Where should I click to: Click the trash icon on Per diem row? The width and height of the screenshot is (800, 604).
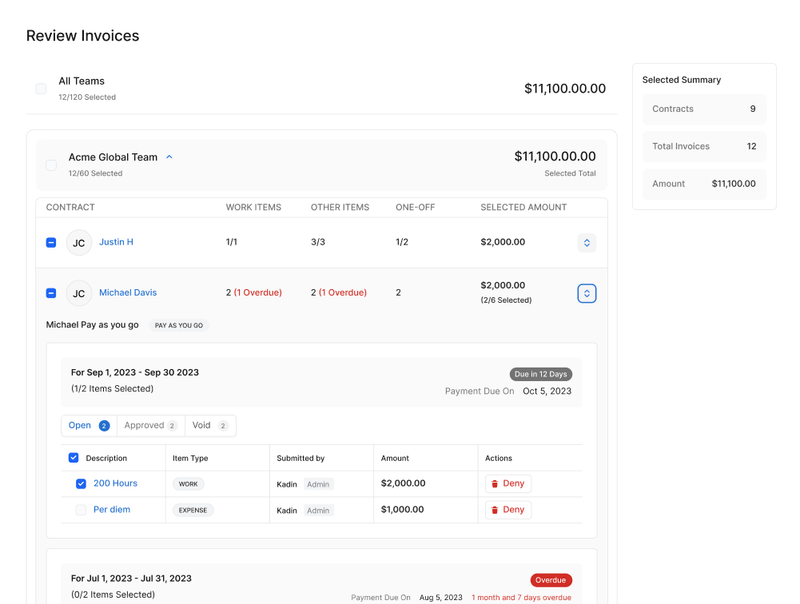(x=495, y=510)
